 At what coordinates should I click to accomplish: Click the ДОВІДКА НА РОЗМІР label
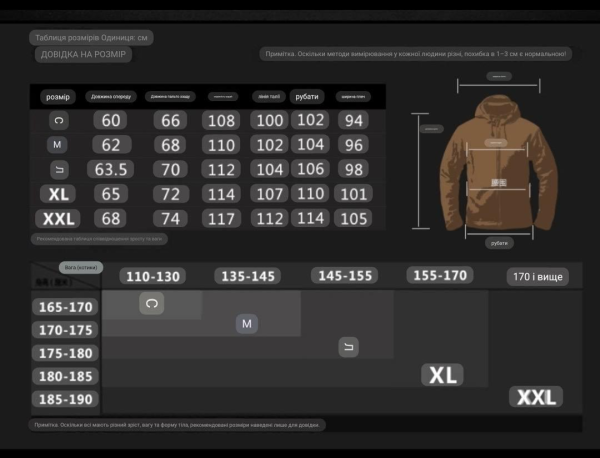[x=83, y=54]
